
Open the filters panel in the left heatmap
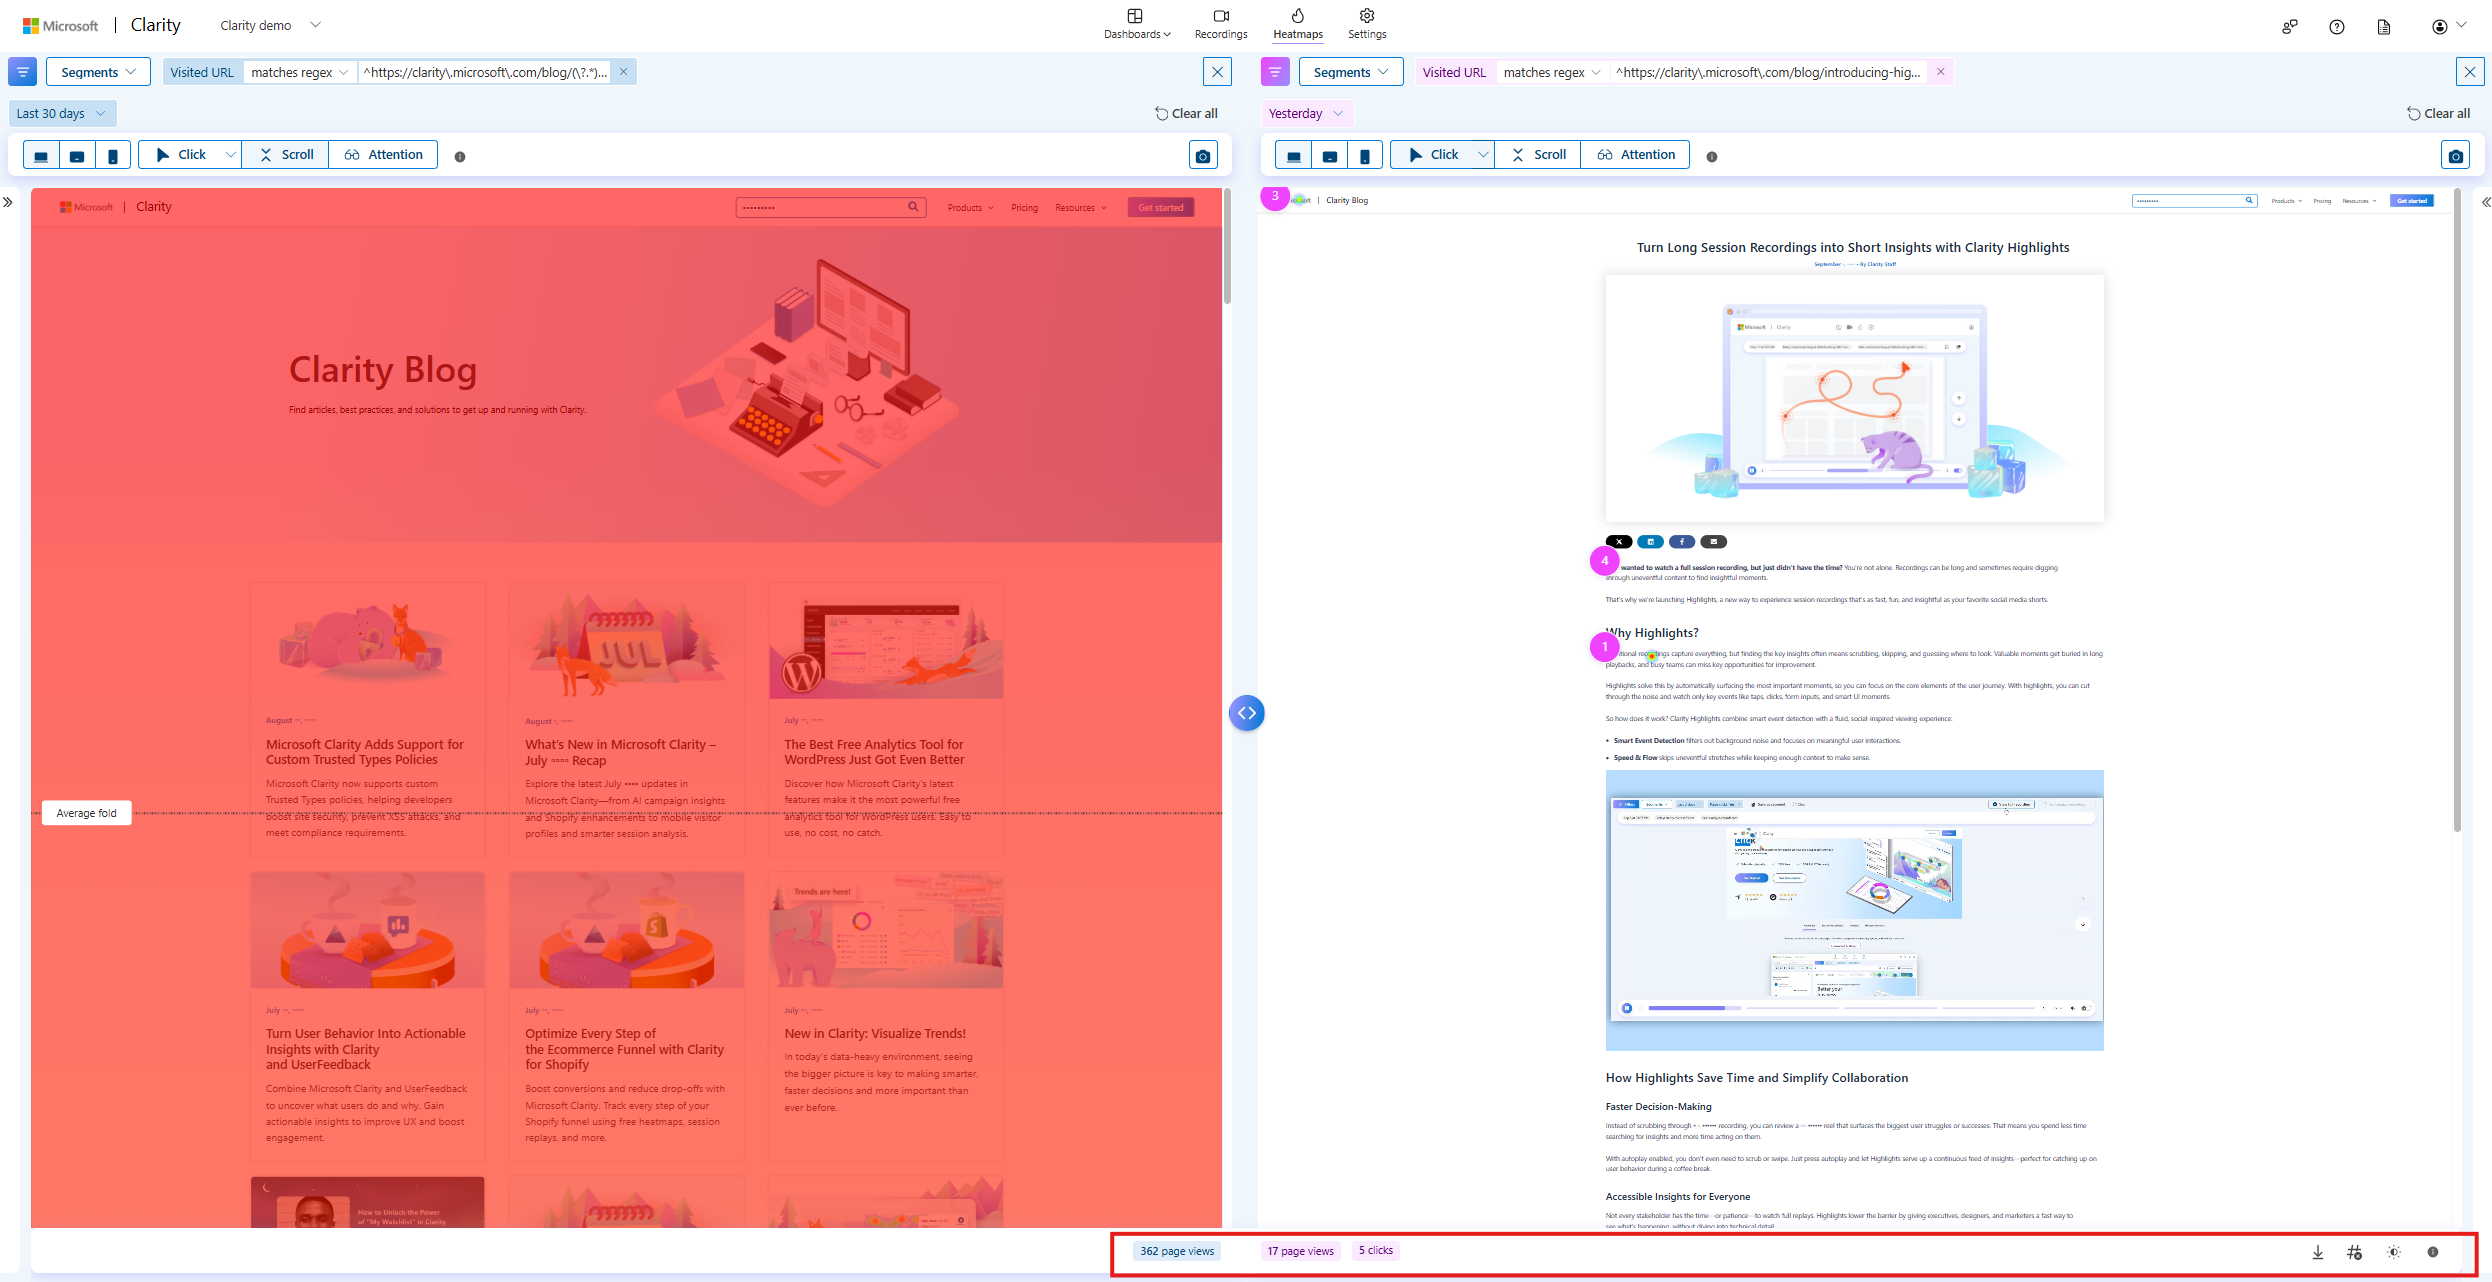[22, 72]
